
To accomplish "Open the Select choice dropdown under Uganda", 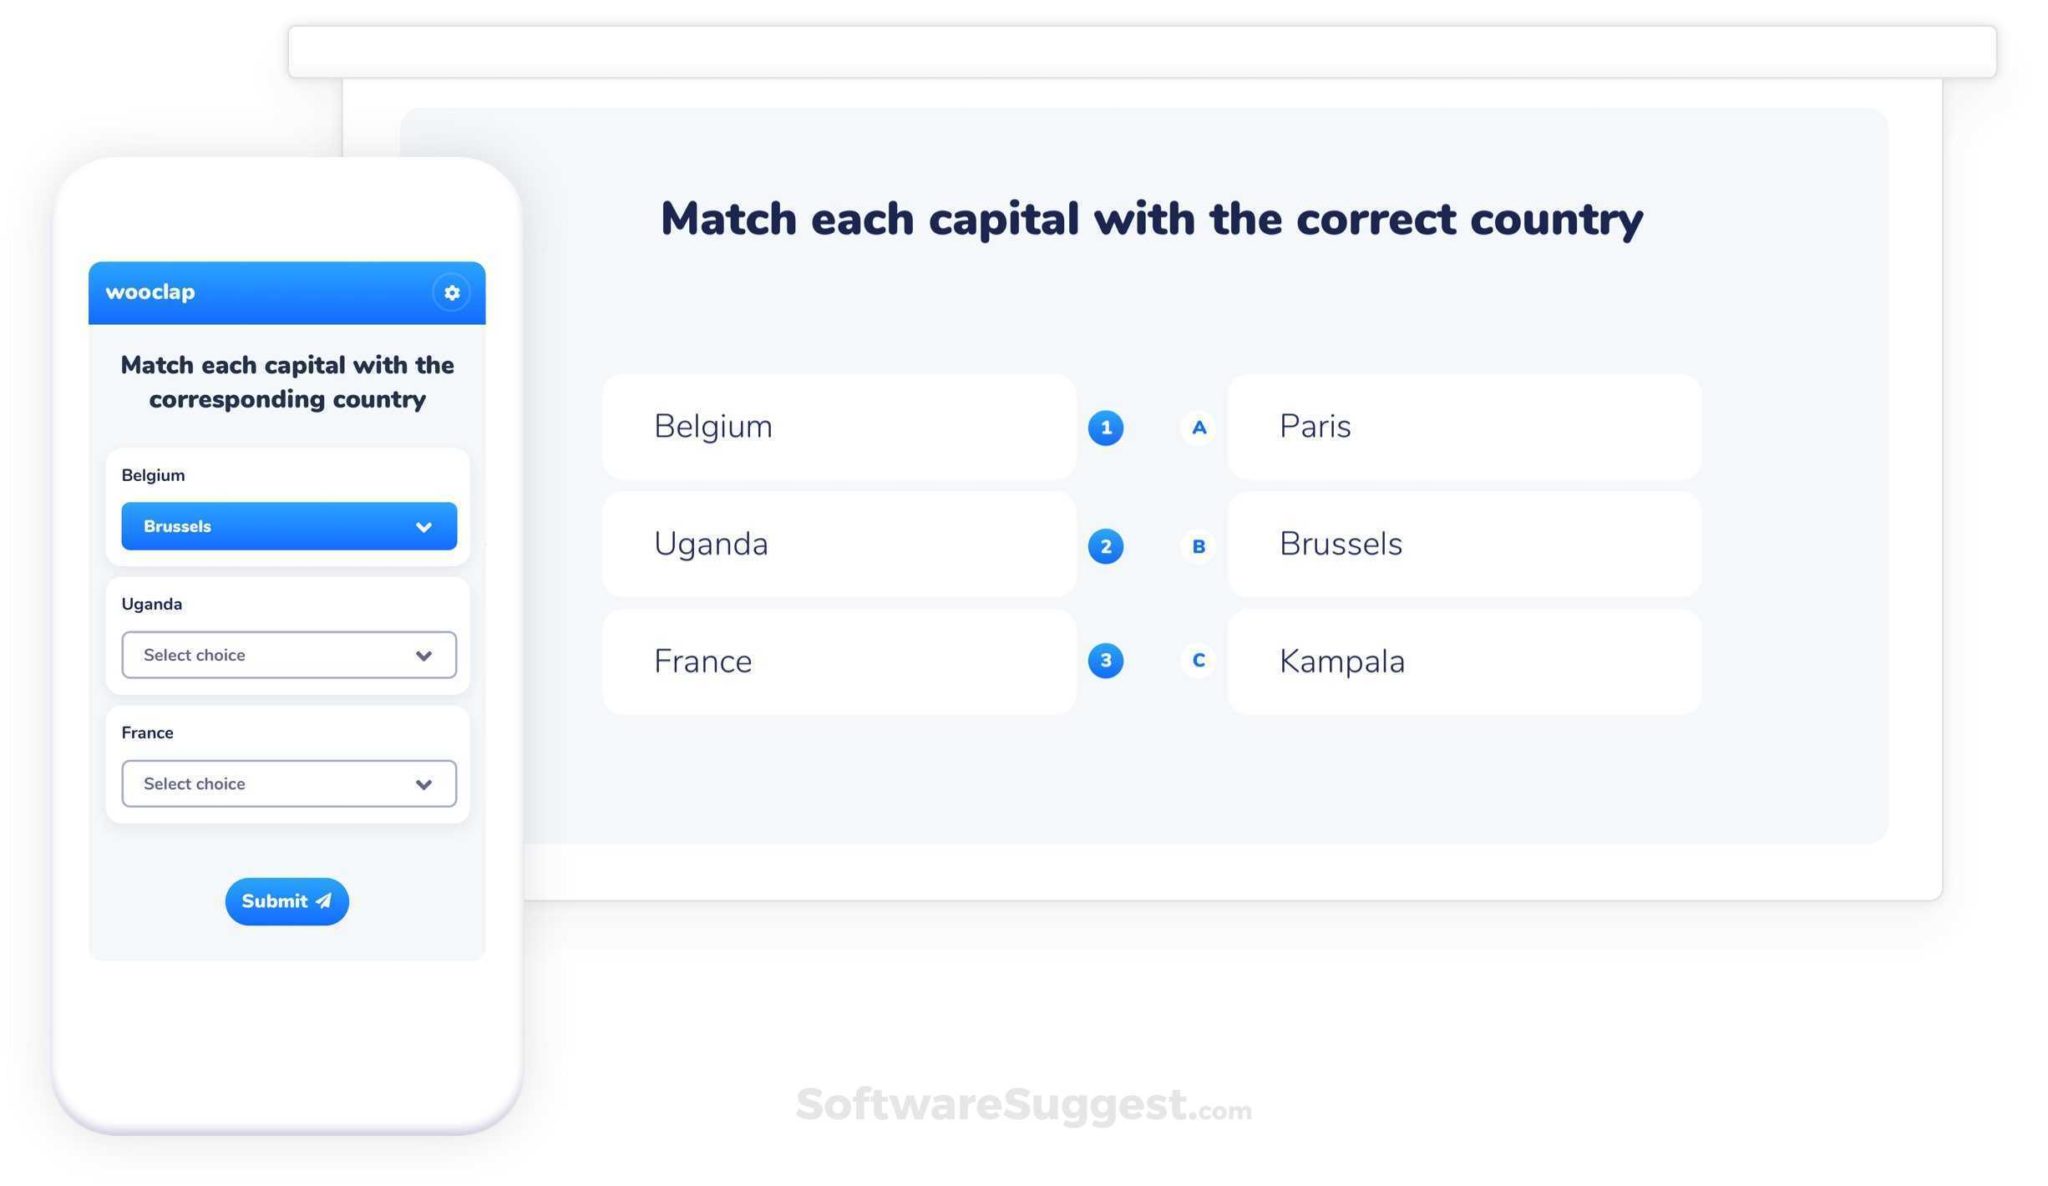I will point(288,655).
